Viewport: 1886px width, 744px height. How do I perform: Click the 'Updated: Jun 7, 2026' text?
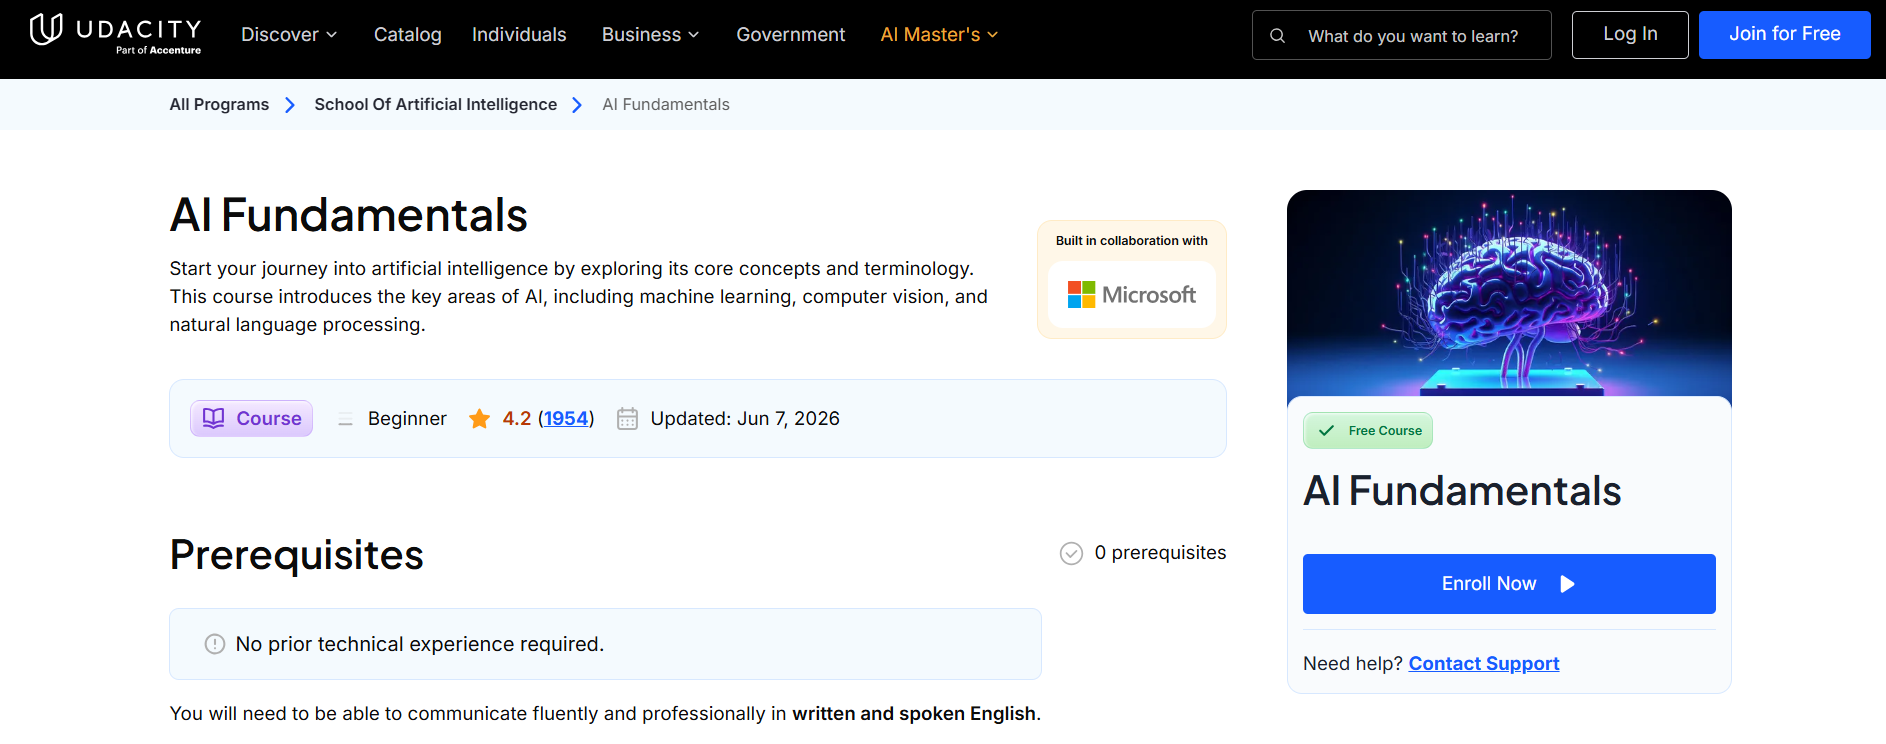pyautogui.click(x=745, y=419)
